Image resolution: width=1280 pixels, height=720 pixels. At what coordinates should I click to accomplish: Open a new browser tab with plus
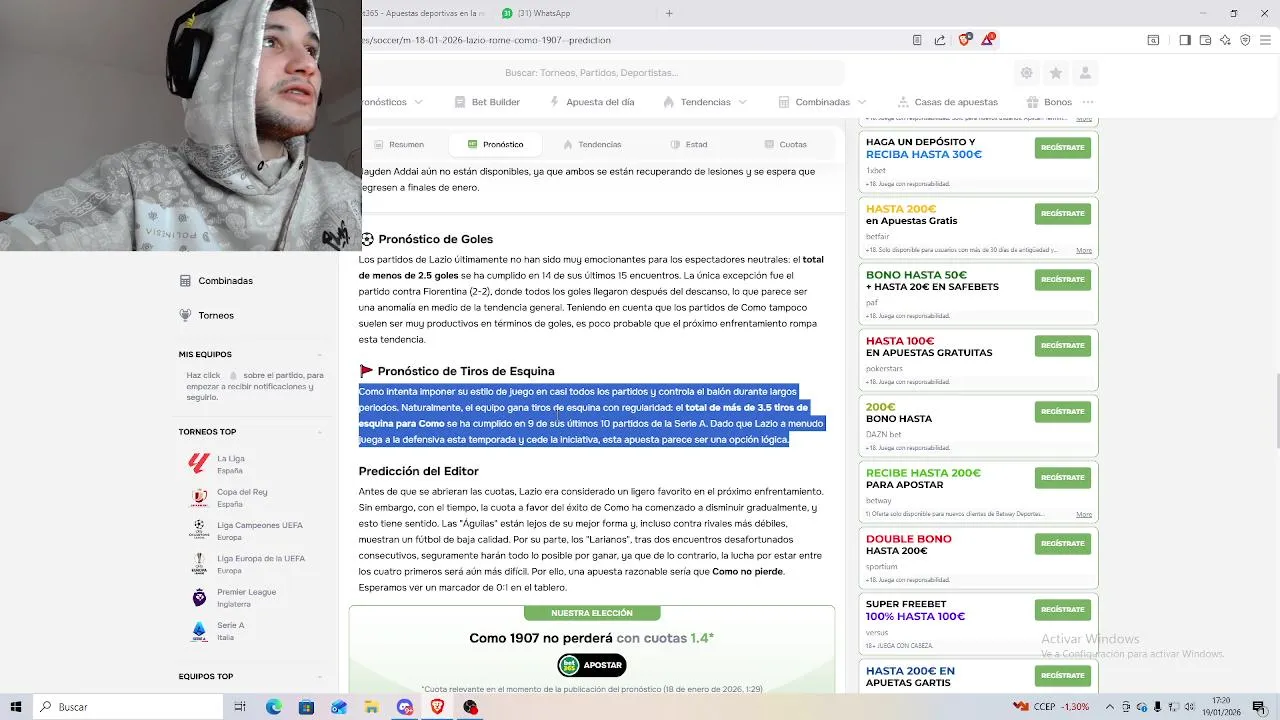click(x=669, y=13)
